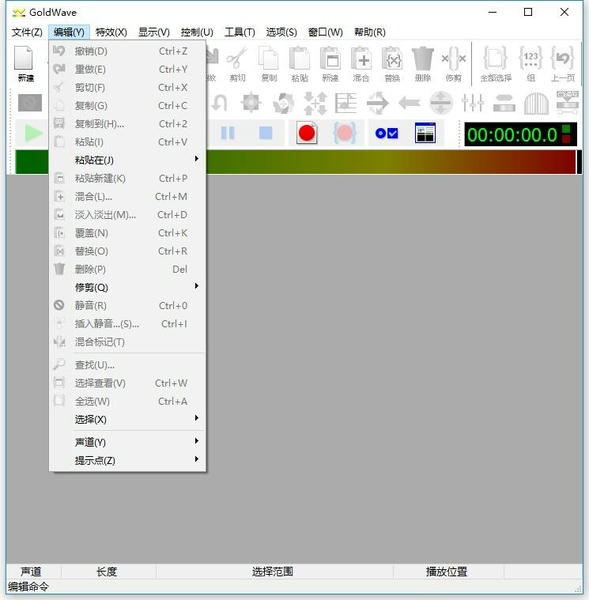This screenshot has height=600, width=589.
Task: Click the Replace (替换) toolbar icon
Action: coord(392,64)
